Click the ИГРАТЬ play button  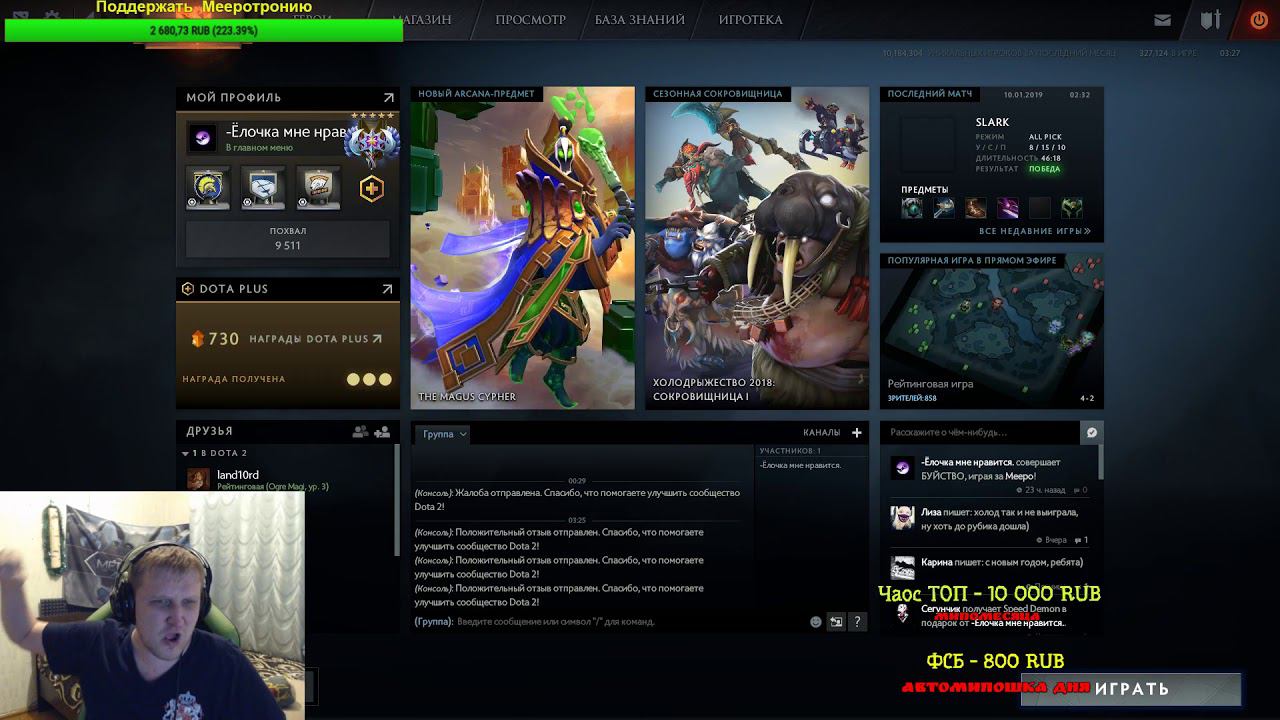(x=1131, y=689)
